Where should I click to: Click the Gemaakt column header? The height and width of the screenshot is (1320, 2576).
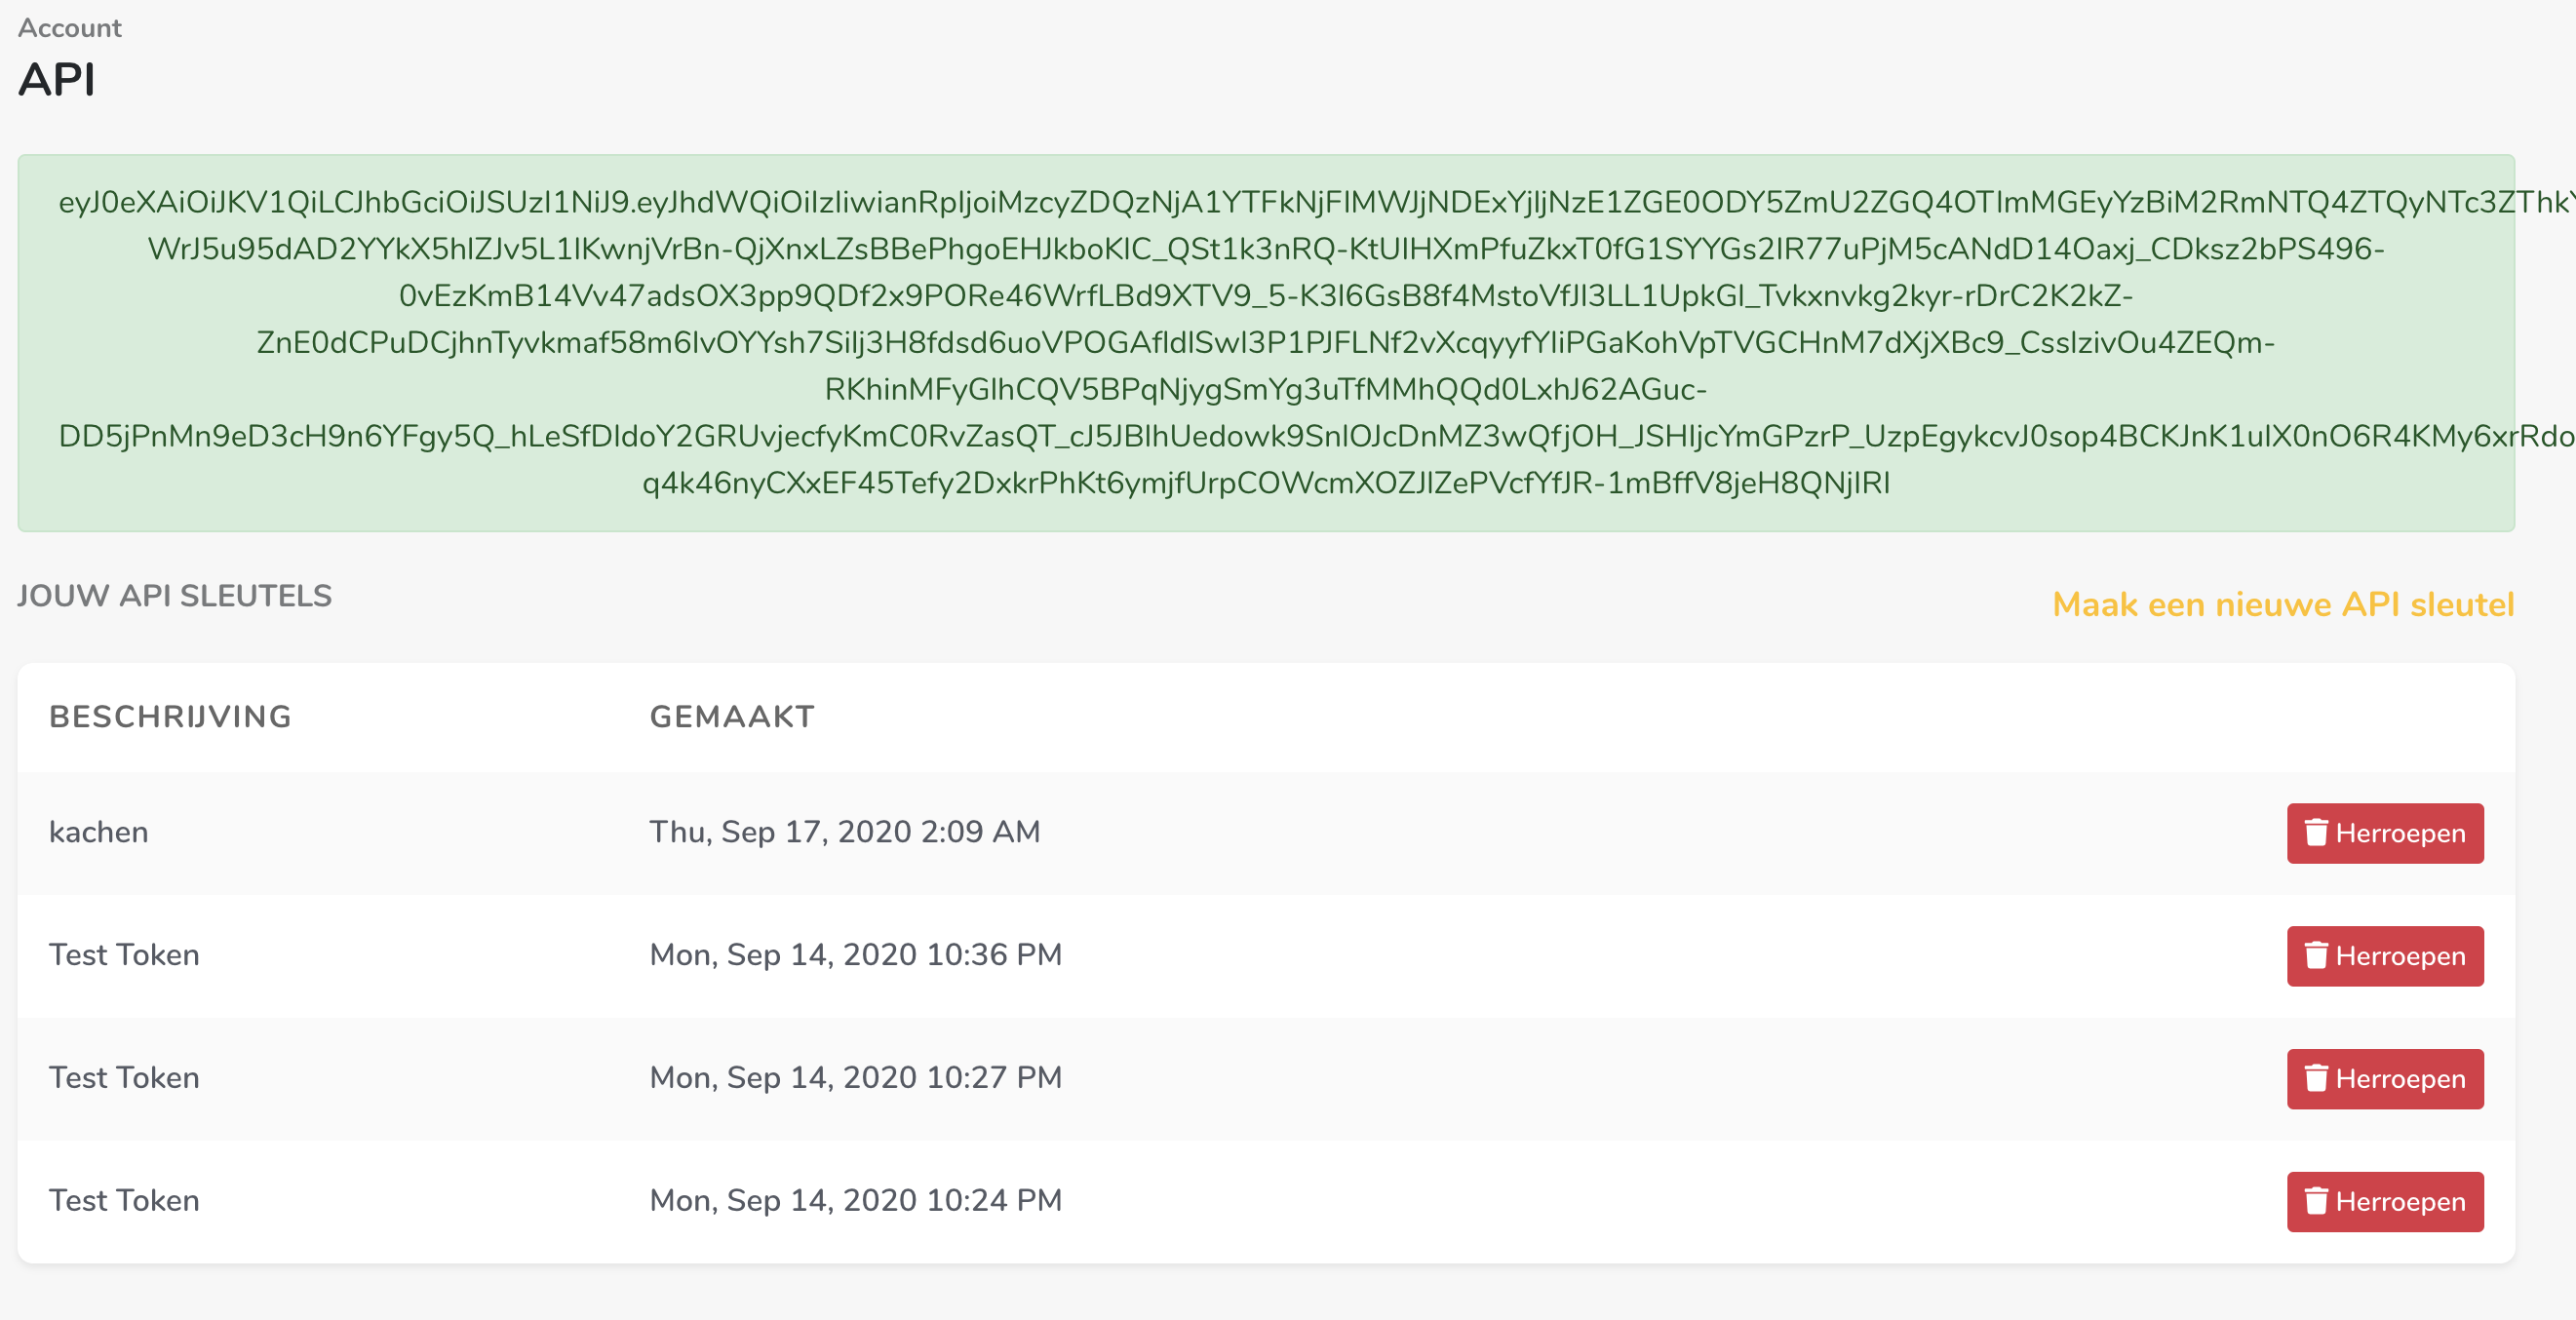pyautogui.click(x=732, y=716)
